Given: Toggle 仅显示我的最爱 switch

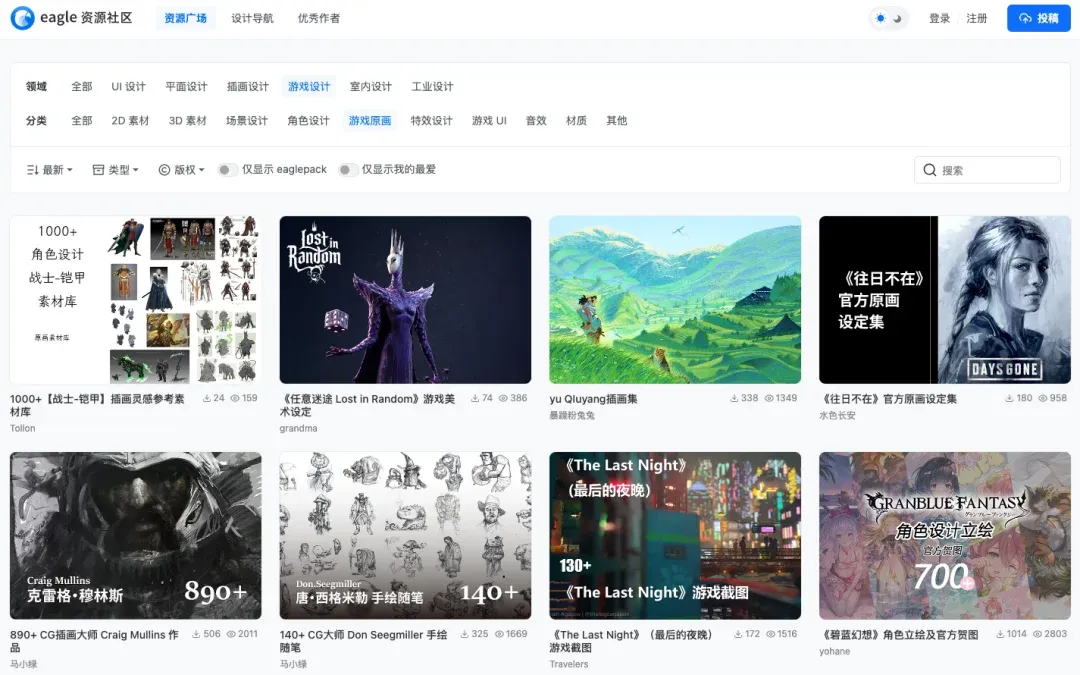Looking at the screenshot, I should pos(347,169).
